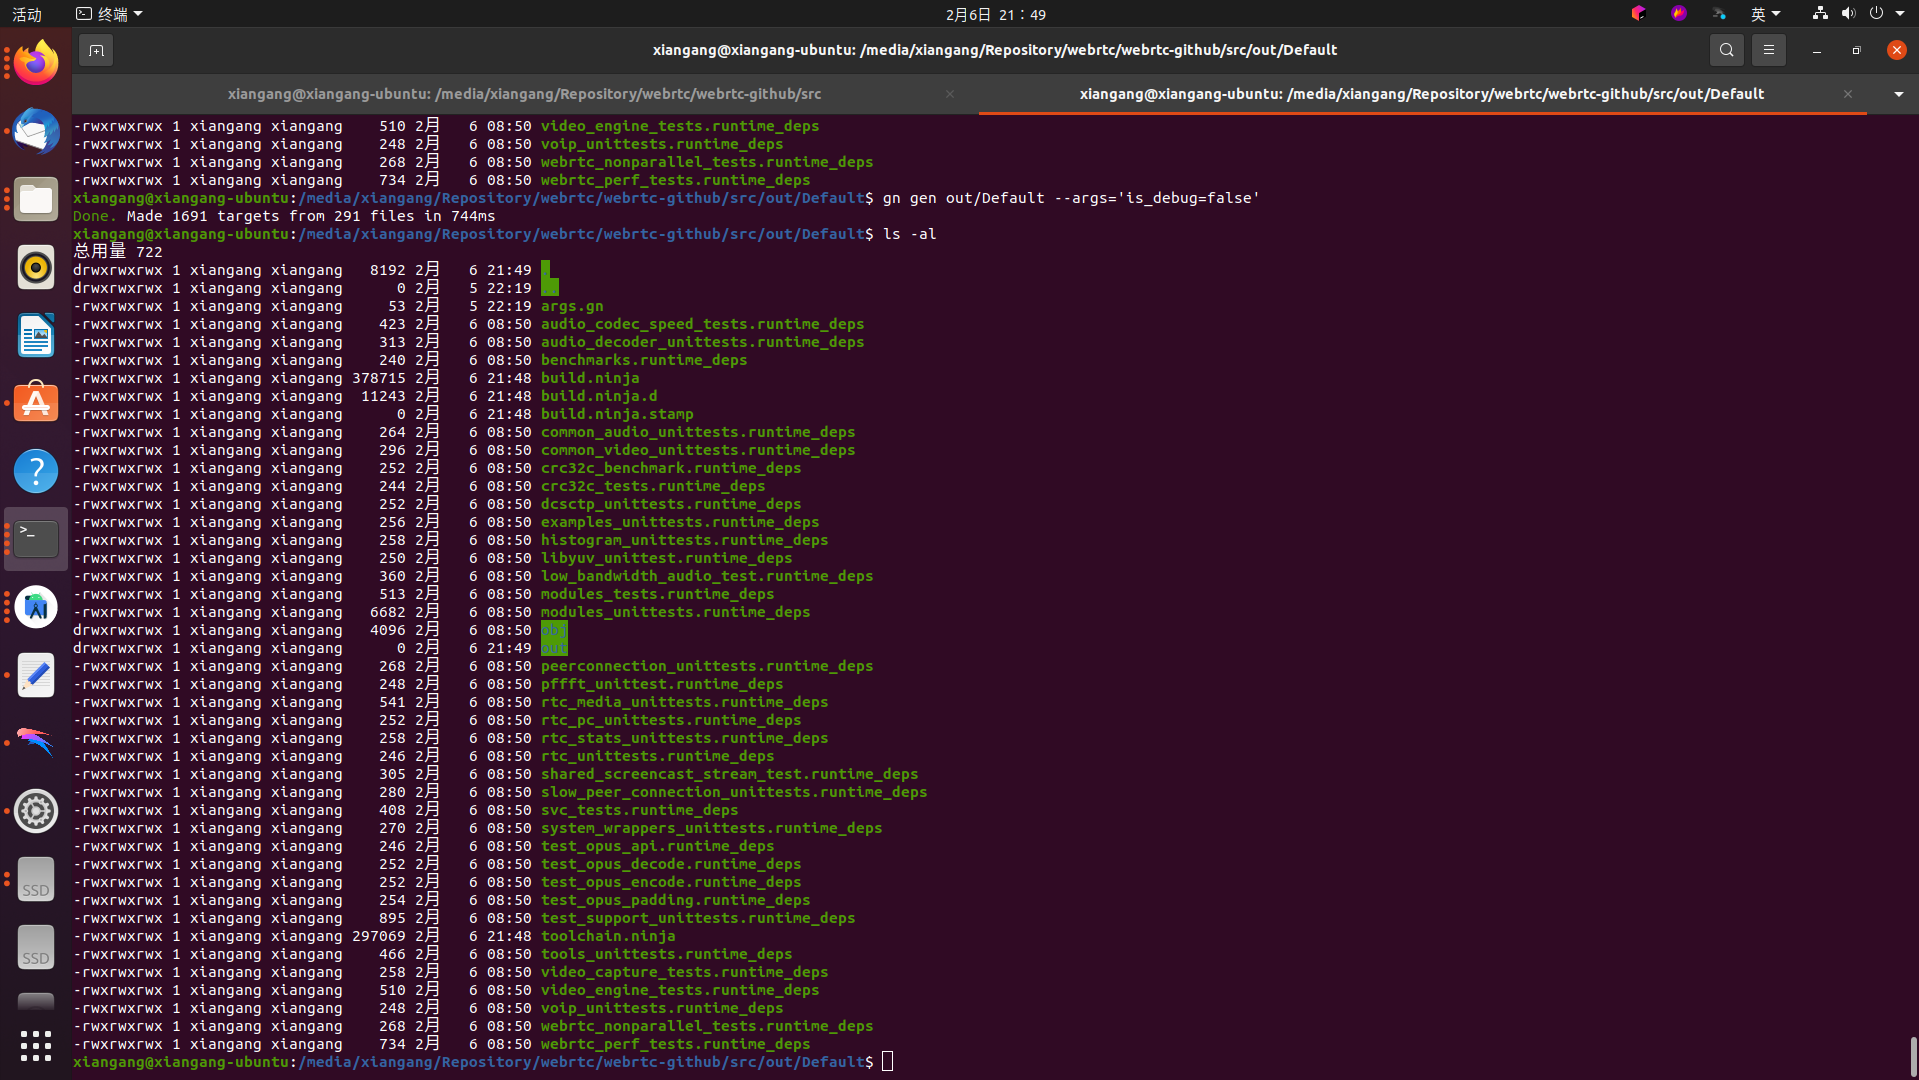
Task: Select the Terminal icon in the dock
Action: pos(36,539)
